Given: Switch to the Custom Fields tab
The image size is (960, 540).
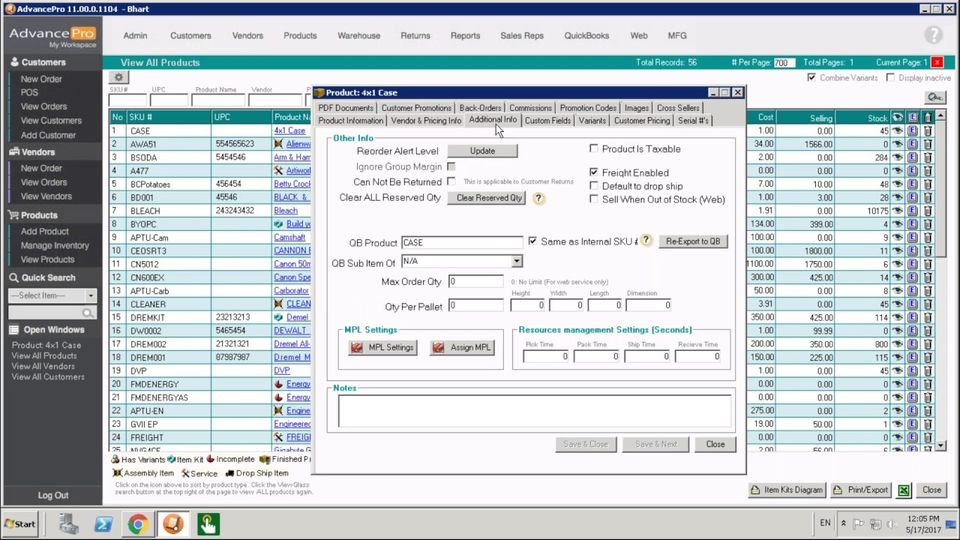Looking at the screenshot, I should click(x=547, y=121).
